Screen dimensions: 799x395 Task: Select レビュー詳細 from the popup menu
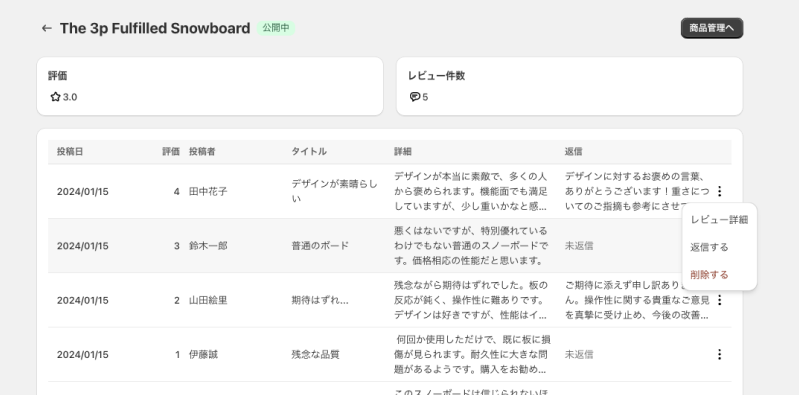click(x=719, y=220)
